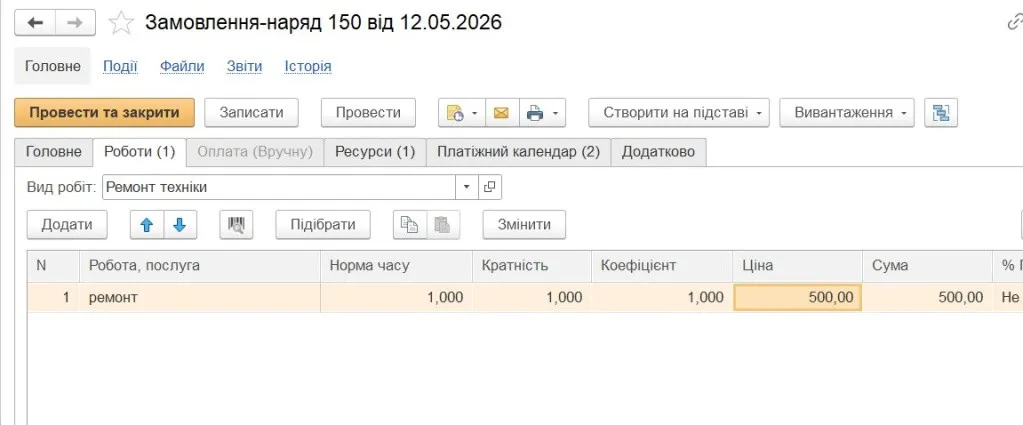Click the link icon at top right

[x=1015, y=23]
